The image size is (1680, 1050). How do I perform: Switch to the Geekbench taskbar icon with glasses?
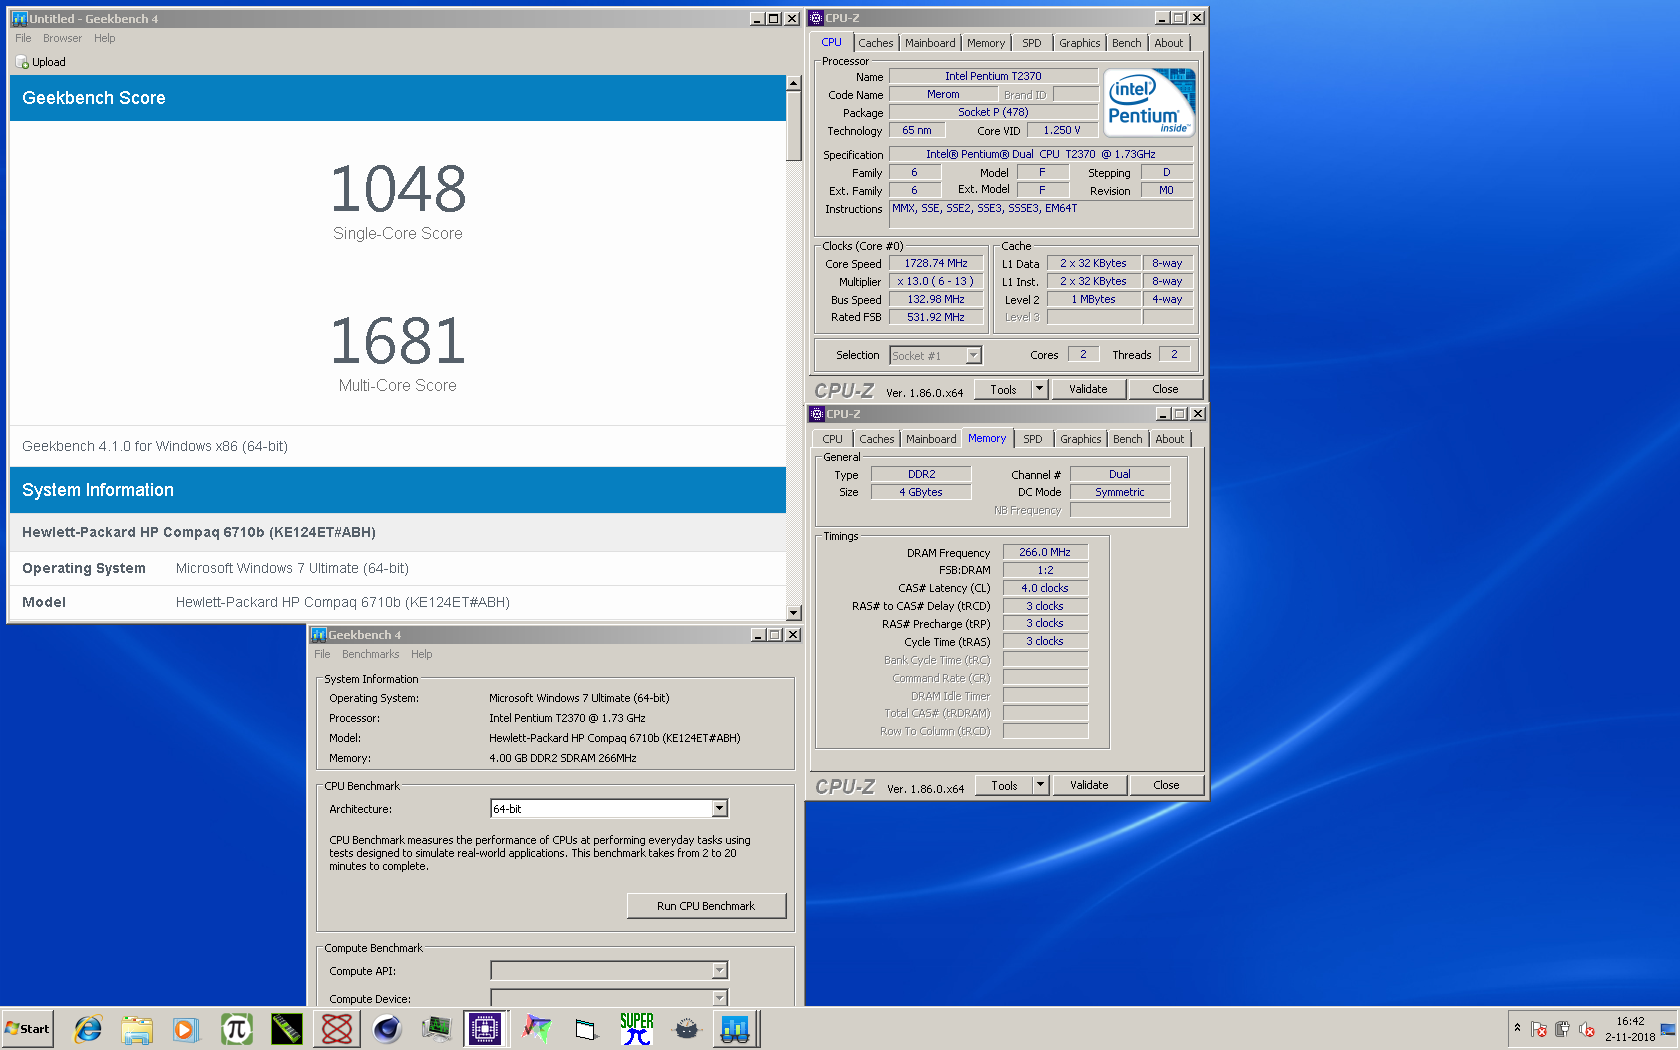click(x=736, y=1028)
